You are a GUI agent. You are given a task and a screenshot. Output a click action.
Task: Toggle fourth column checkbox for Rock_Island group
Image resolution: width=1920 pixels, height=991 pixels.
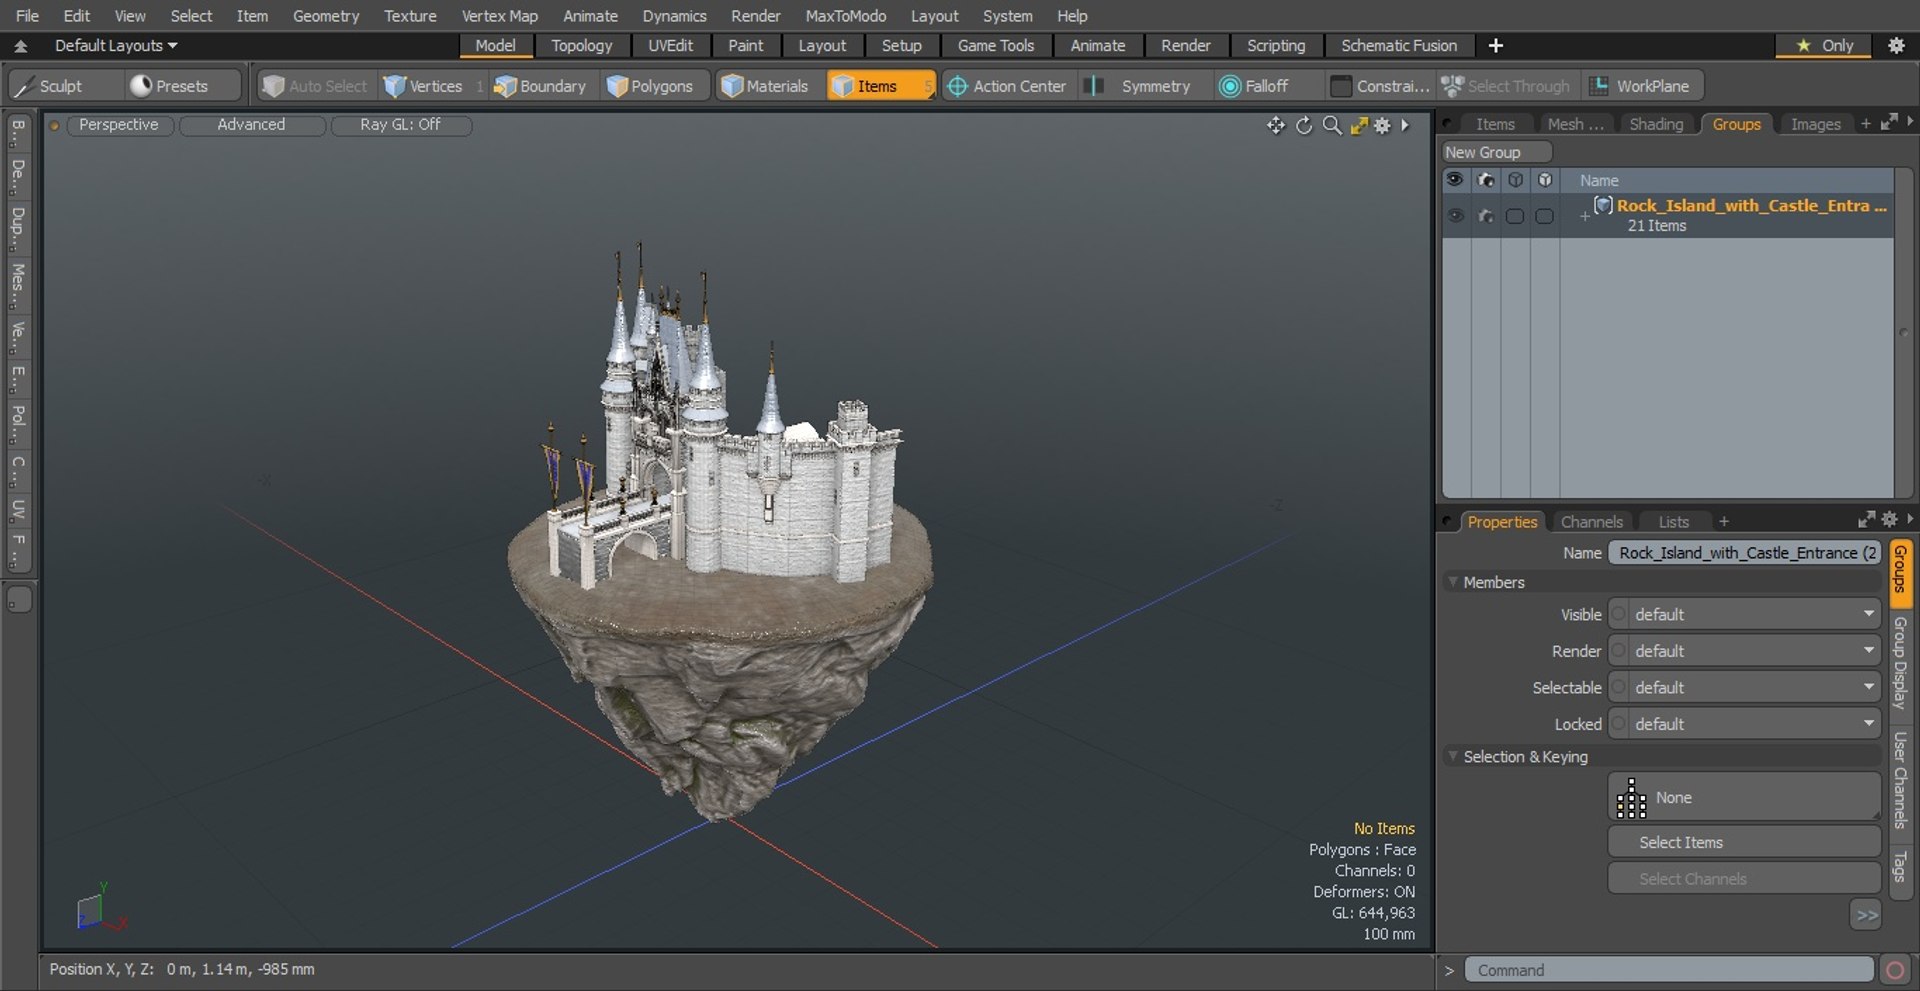pyautogui.click(x=1545, y=216)
